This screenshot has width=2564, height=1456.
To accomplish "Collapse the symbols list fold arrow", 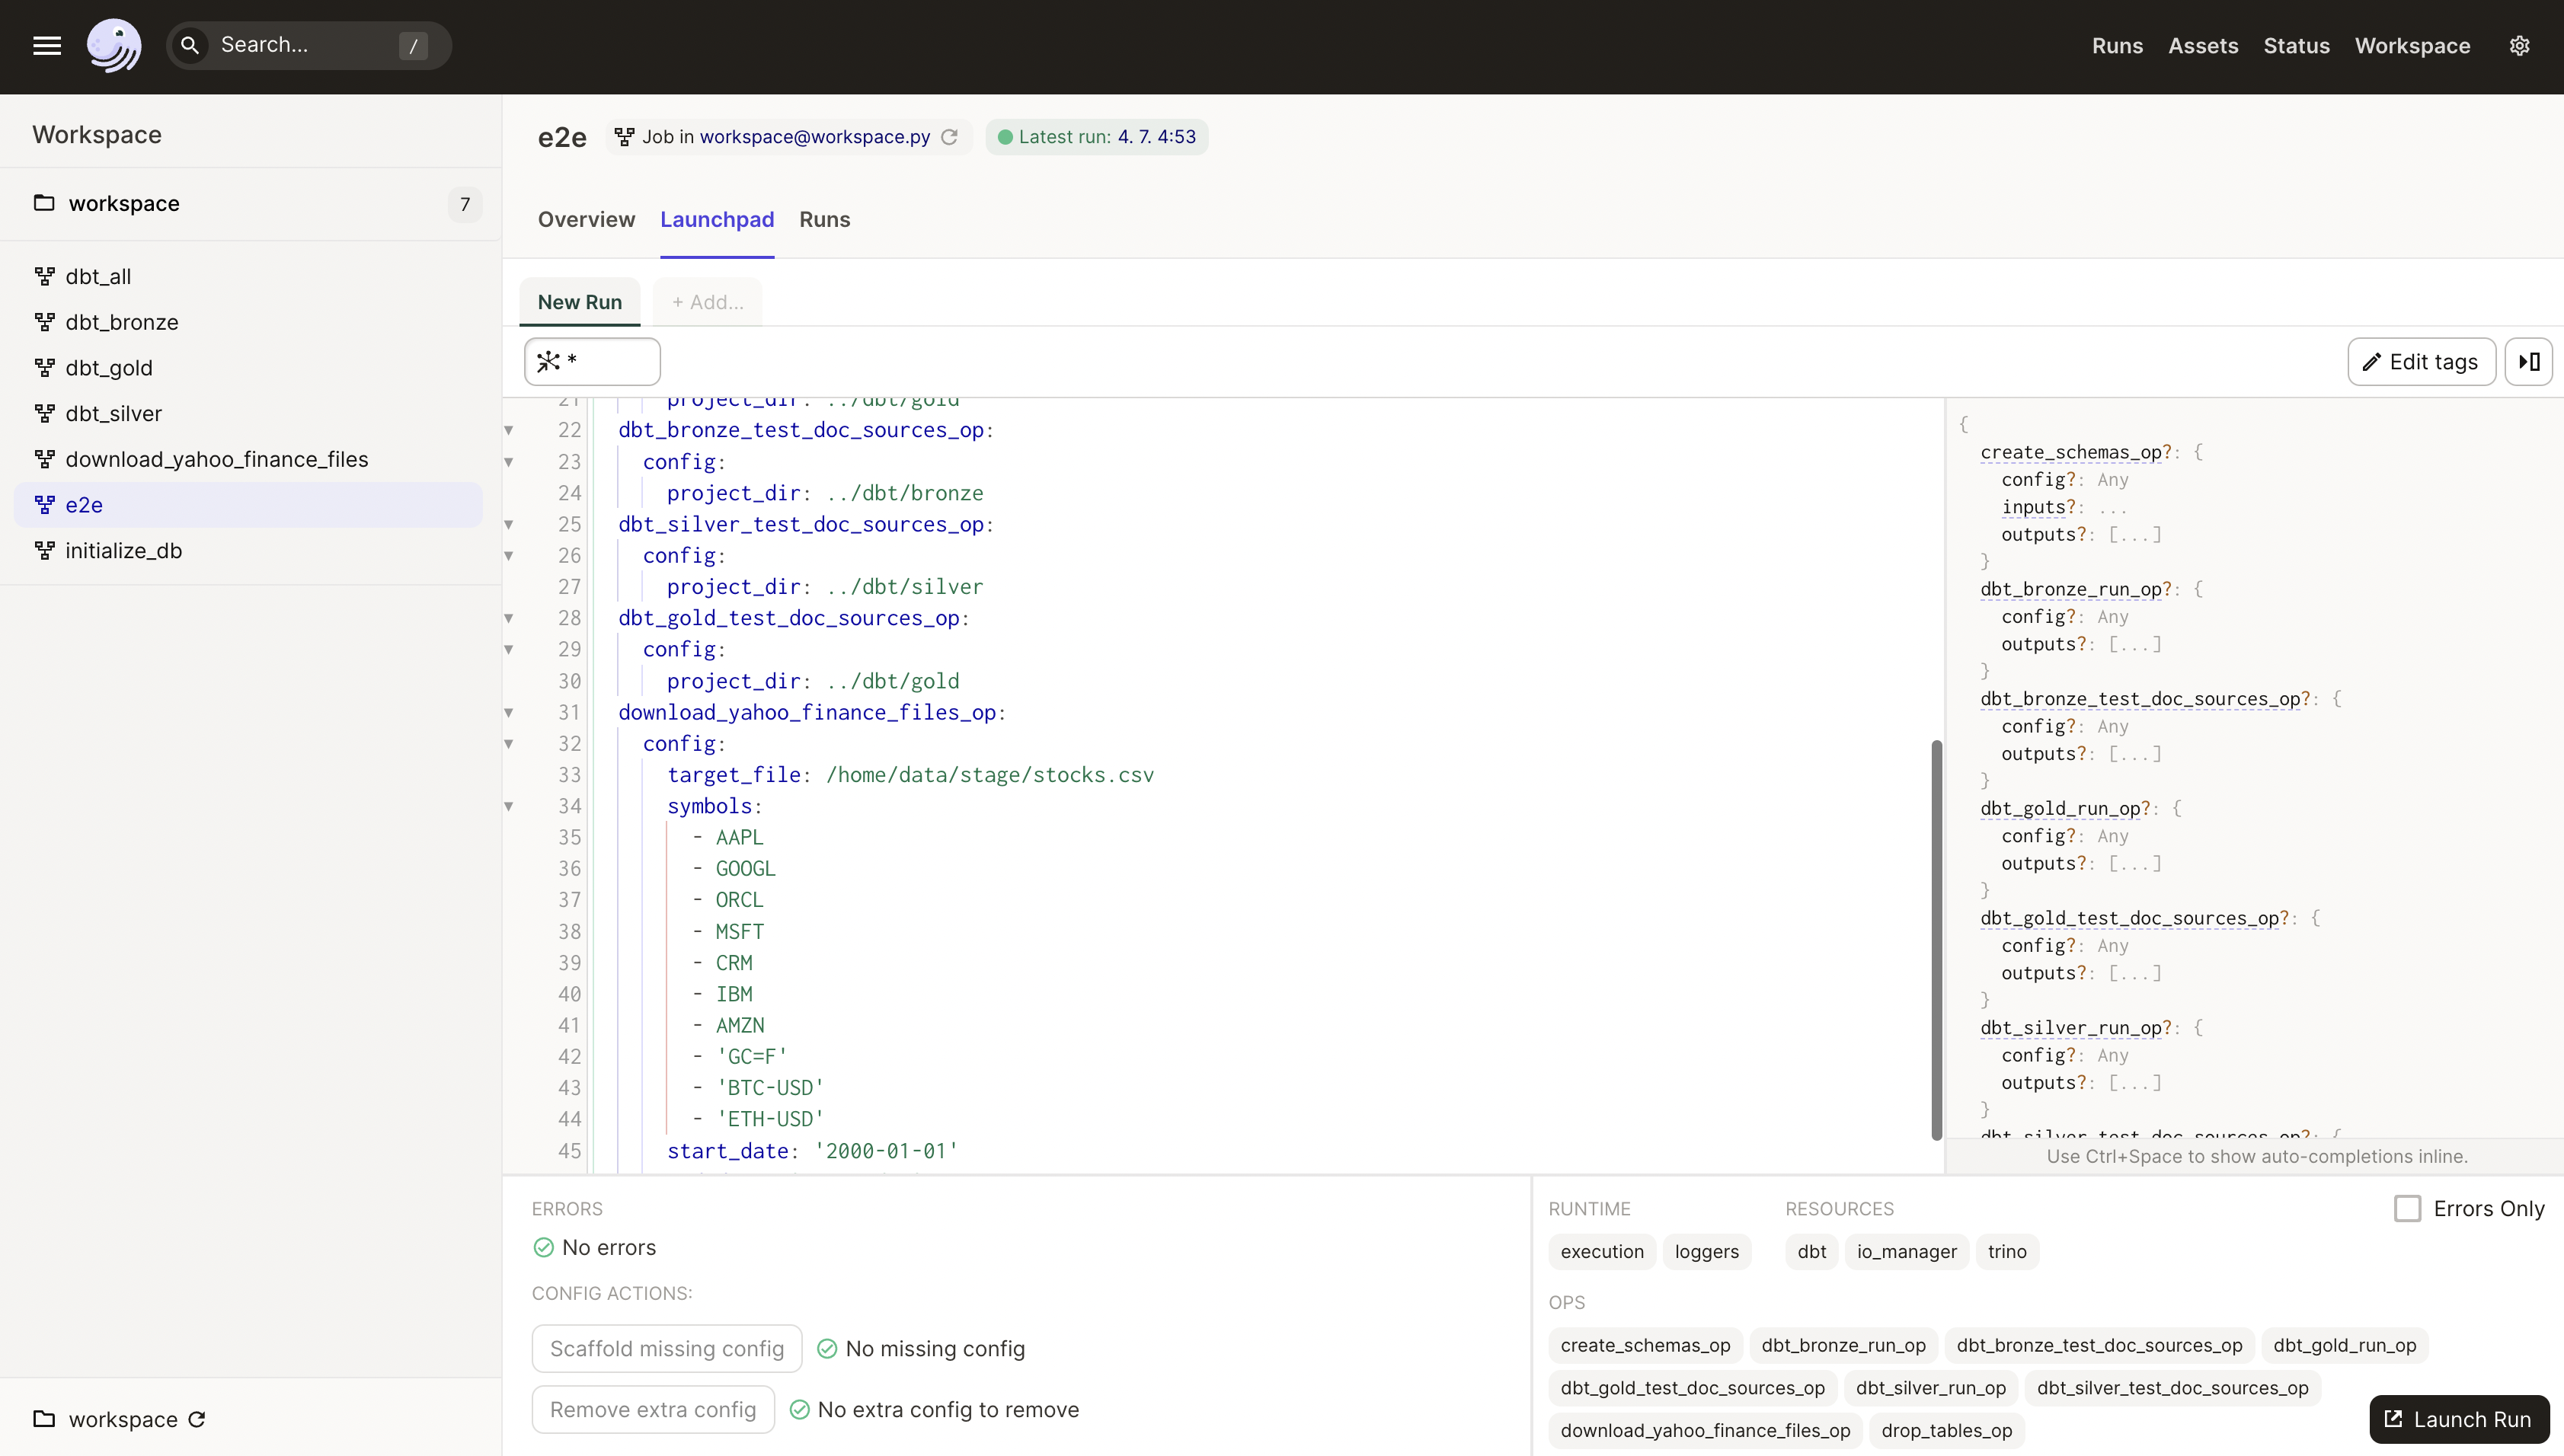I will [x=509, y=806].
